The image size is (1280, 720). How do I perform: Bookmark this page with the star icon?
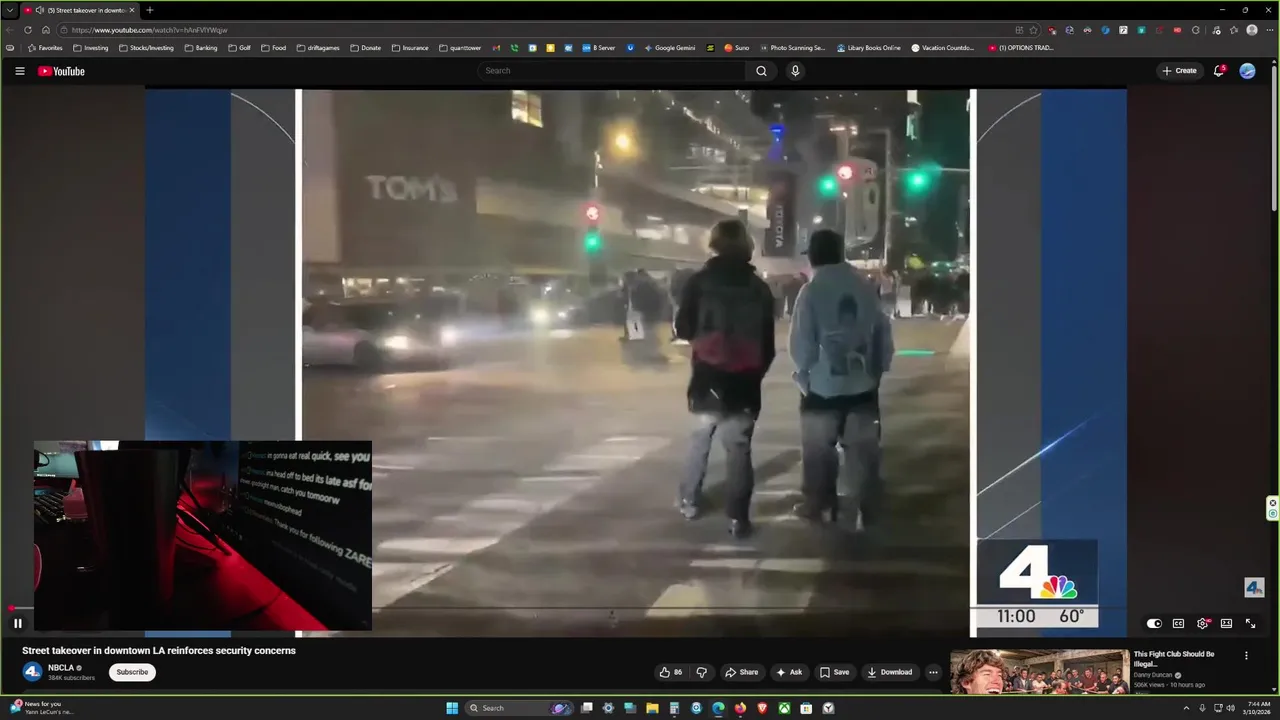click(x=1033, y=30)
